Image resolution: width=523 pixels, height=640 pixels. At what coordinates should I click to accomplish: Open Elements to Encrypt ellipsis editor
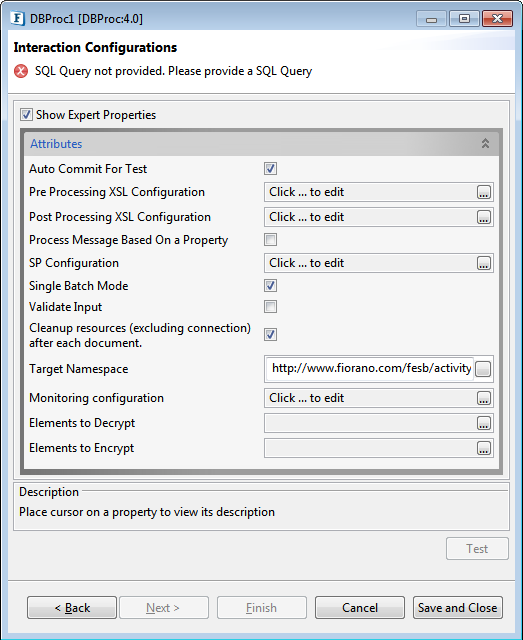tap(483, 448)
